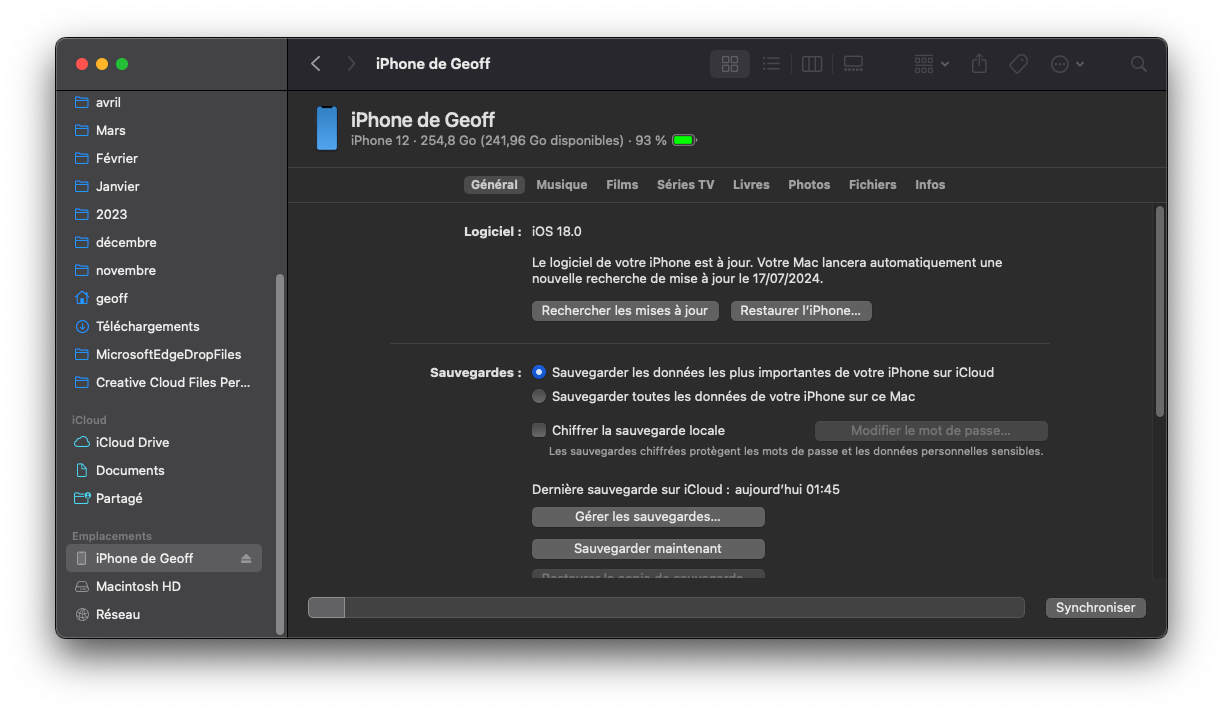The height and width of the screenshot is (712, 1223).
Task: Click Restaurer l'iPhone button
Action: (x=801, y=311)
